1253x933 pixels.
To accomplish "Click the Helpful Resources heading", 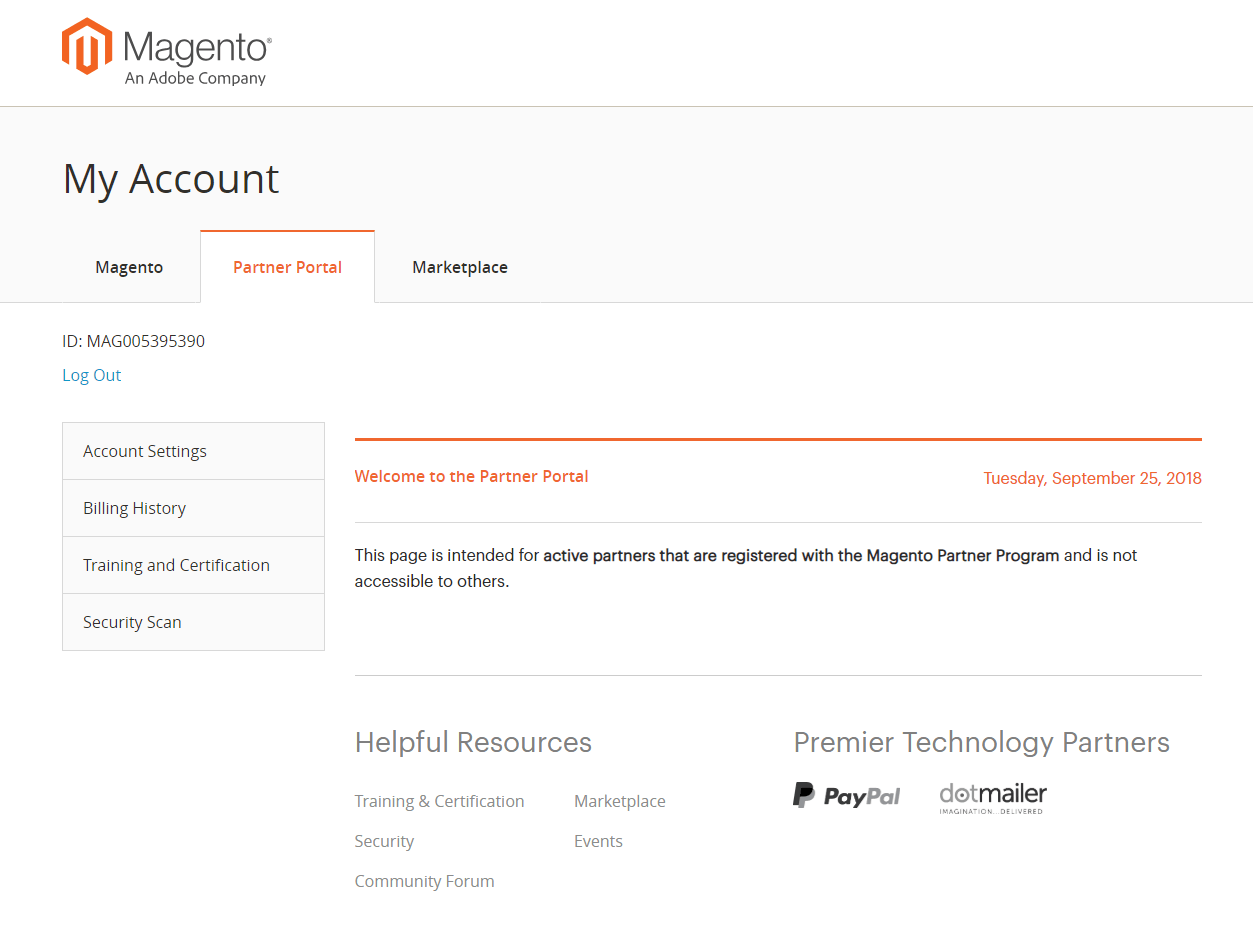I will [473, 742].
